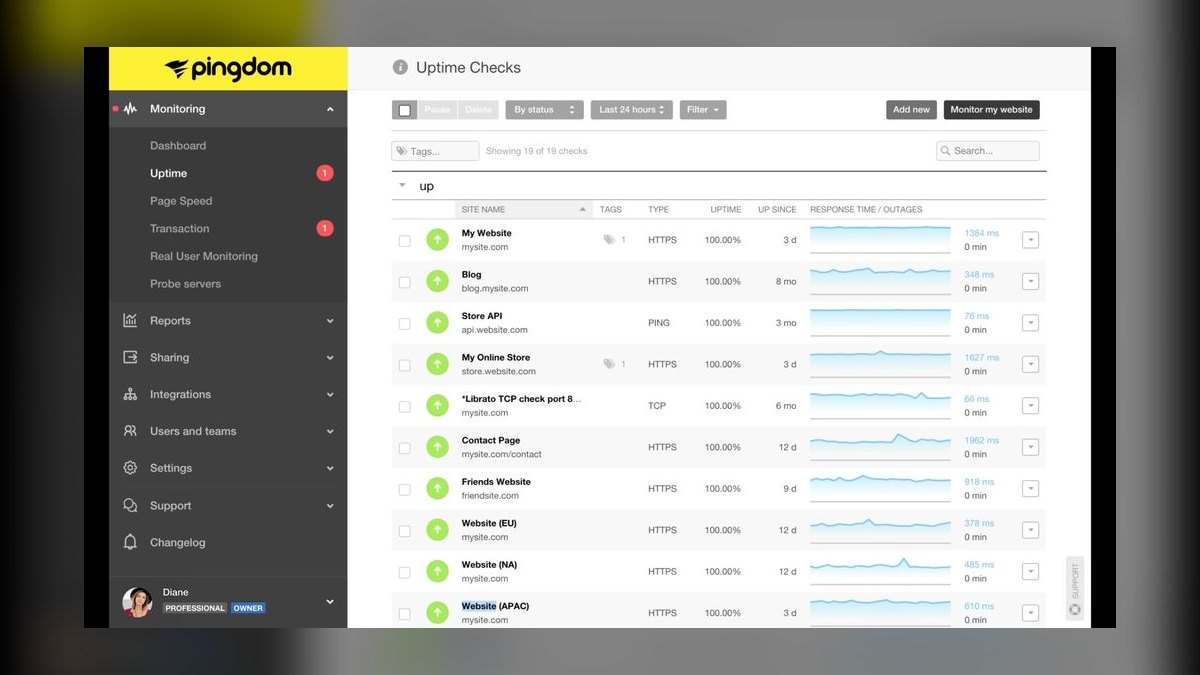Check the Store API row checkbox
This screenshot has width=1200, height=675.
pyautogui.click(x=404, y=324)
